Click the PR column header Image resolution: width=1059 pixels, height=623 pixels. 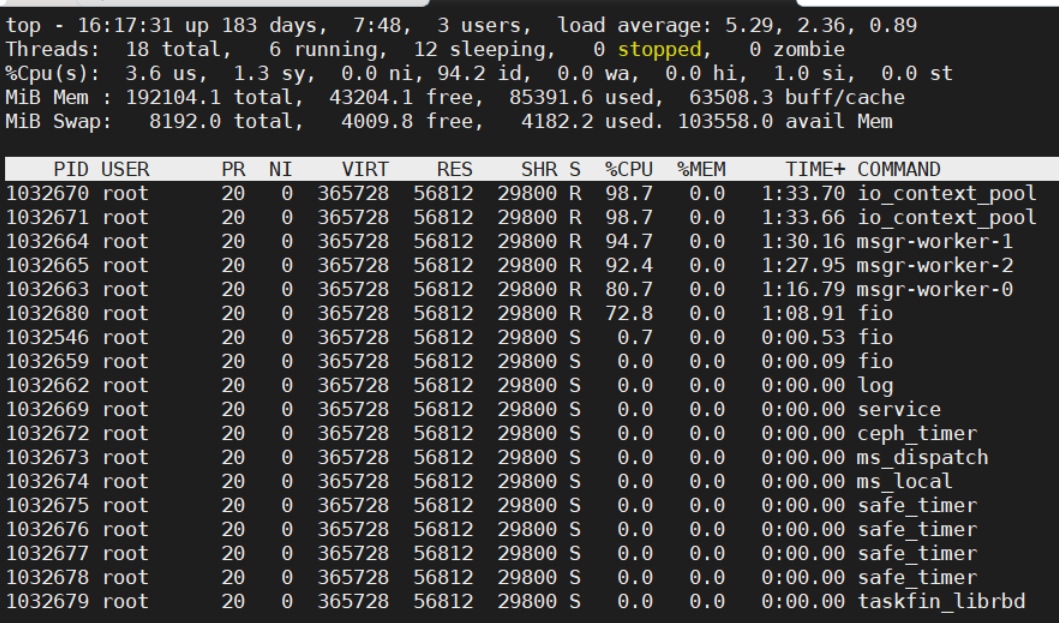[x=233, y=169]
